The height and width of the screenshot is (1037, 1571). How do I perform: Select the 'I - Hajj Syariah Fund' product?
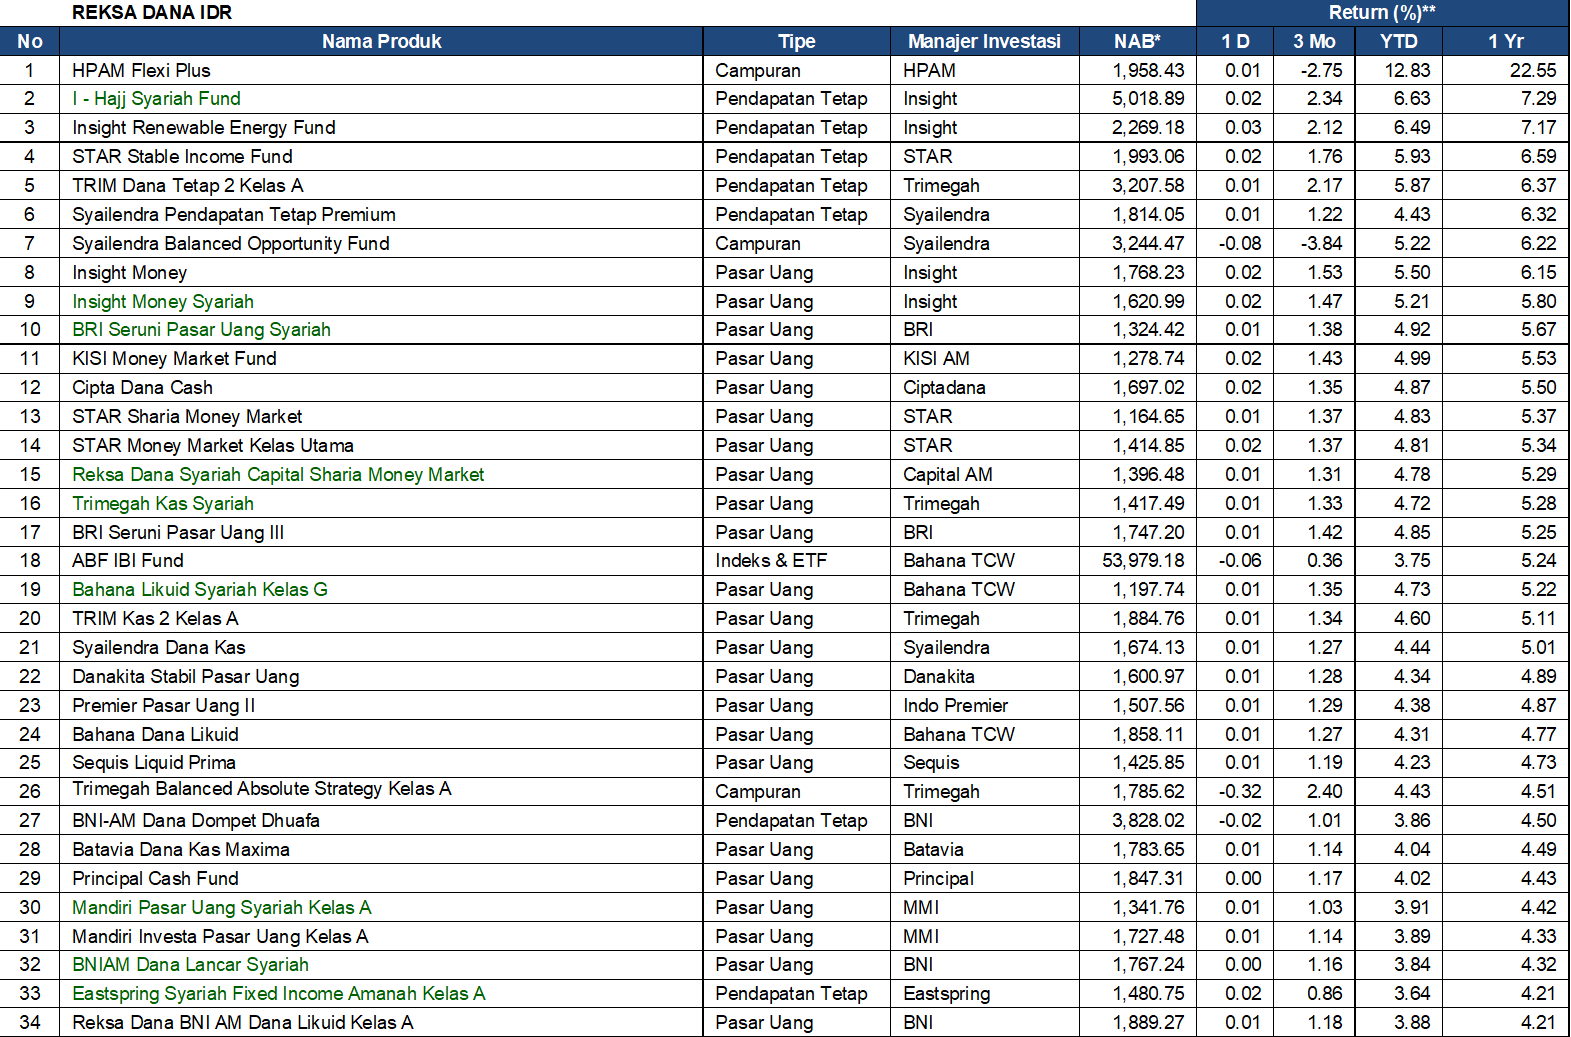click(x=156, y=98)
